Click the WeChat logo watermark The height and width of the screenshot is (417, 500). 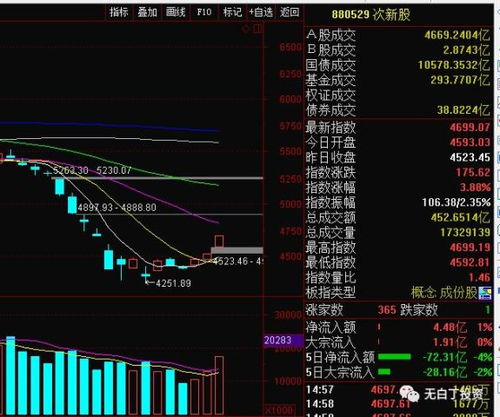click(409, 394)
